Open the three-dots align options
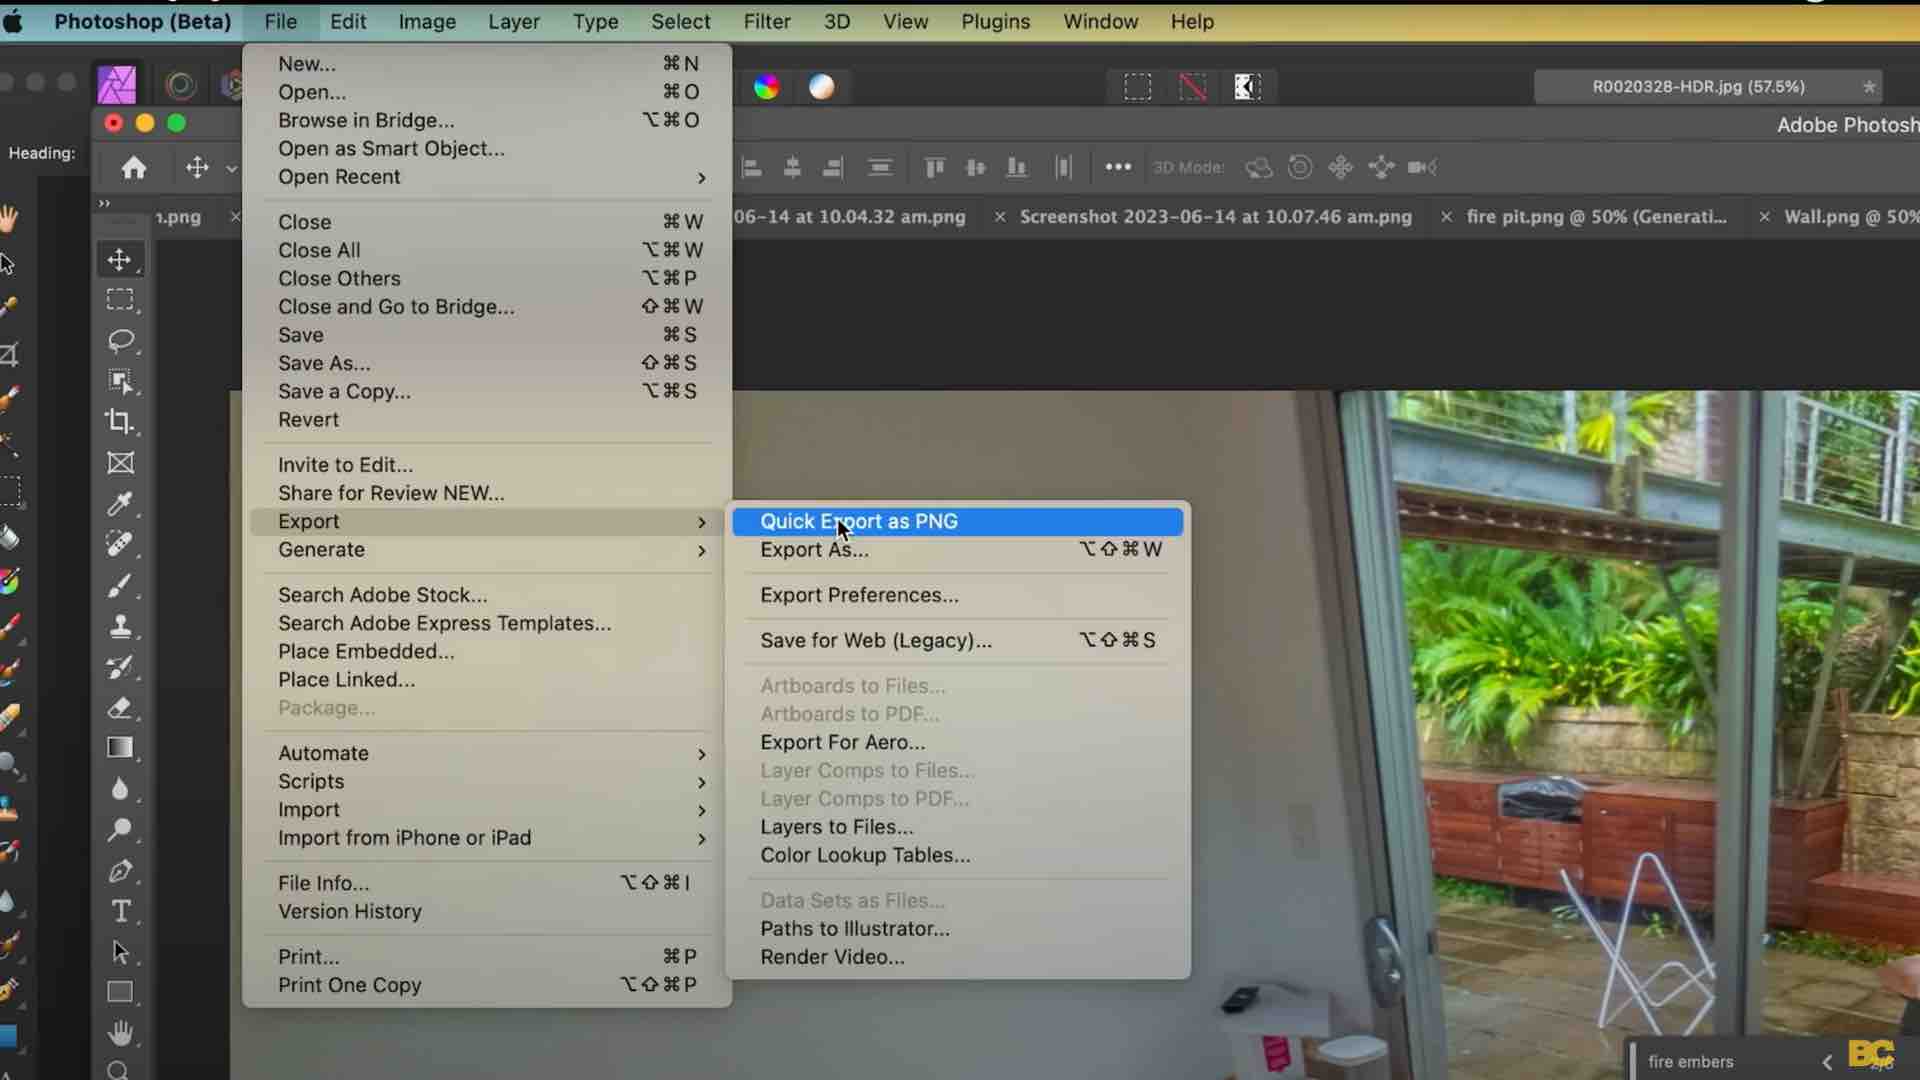Screen dimensions: 1920x1080 pos(1118,167)
